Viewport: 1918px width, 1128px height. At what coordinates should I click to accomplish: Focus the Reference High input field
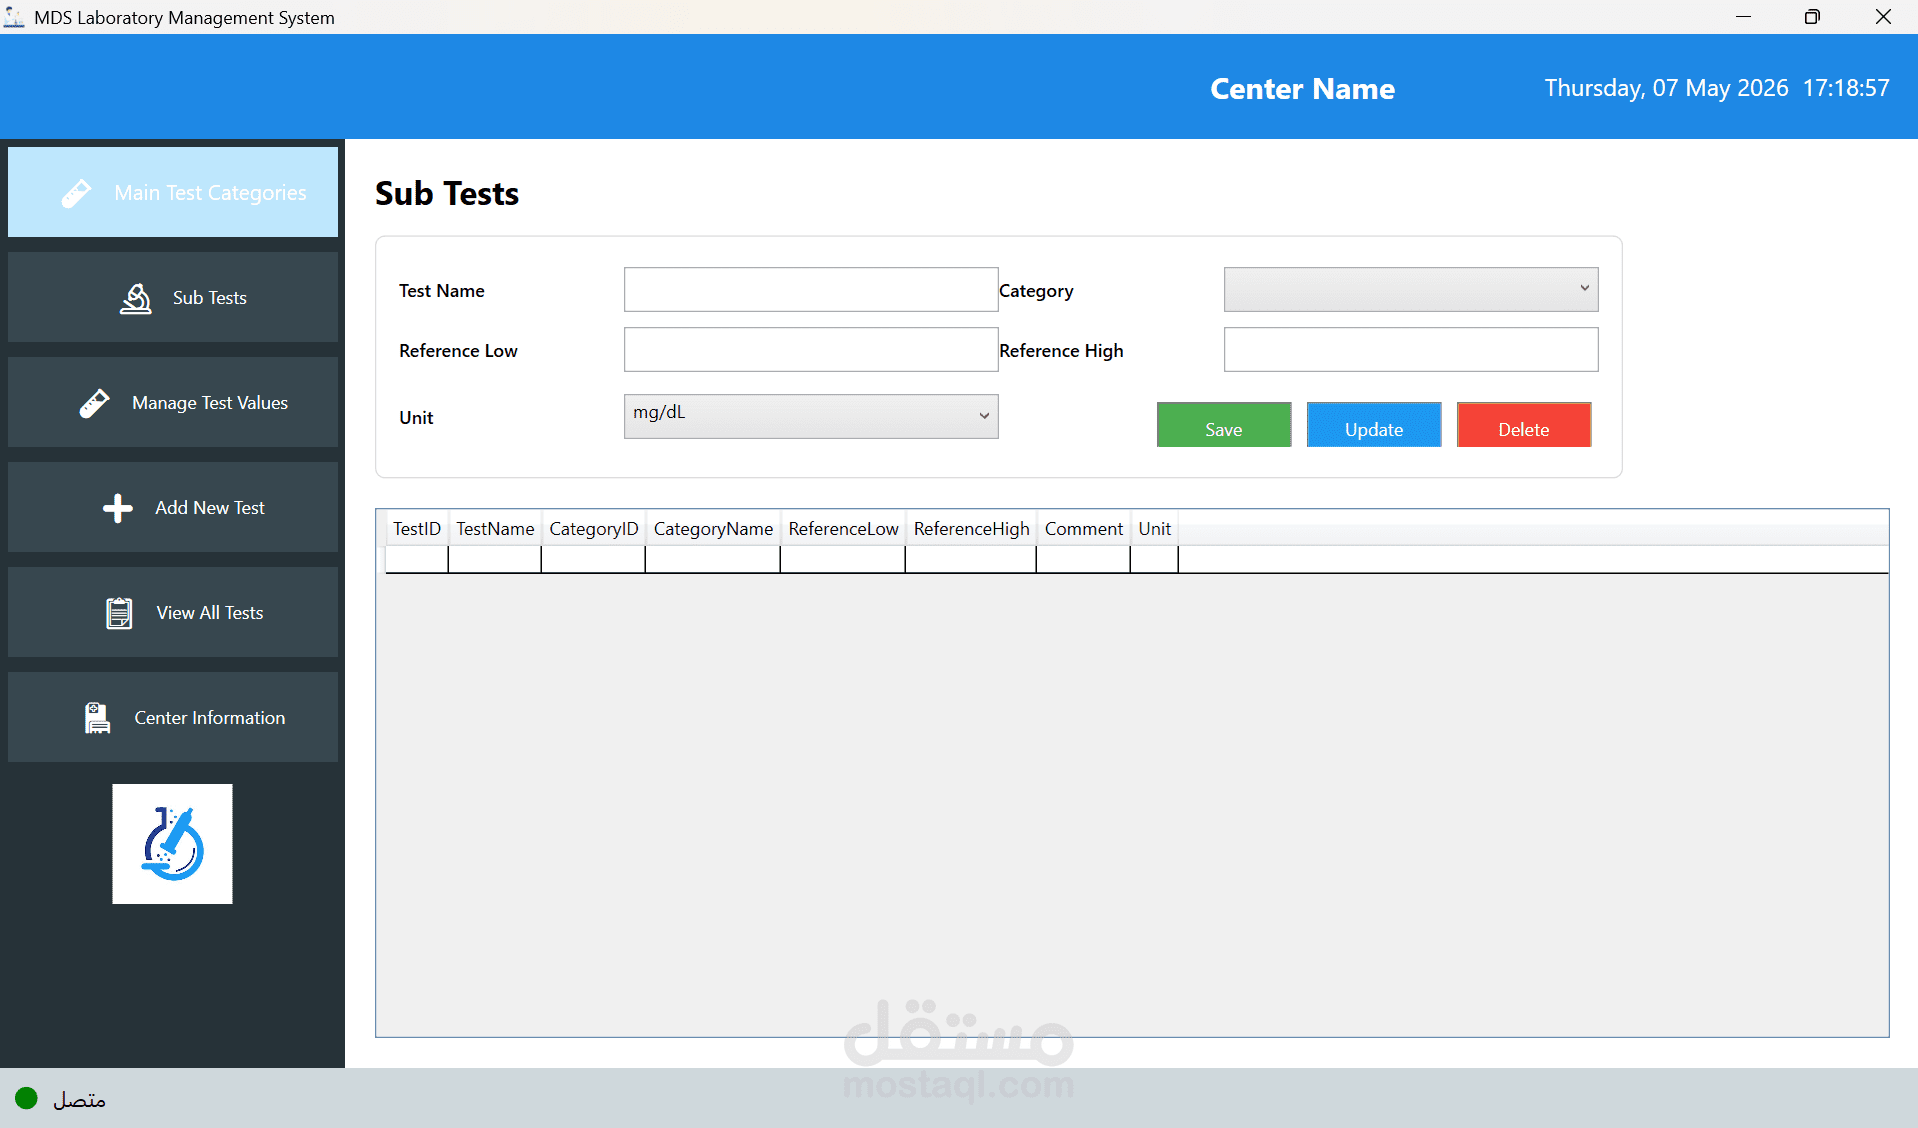[x=1411, y=349]
